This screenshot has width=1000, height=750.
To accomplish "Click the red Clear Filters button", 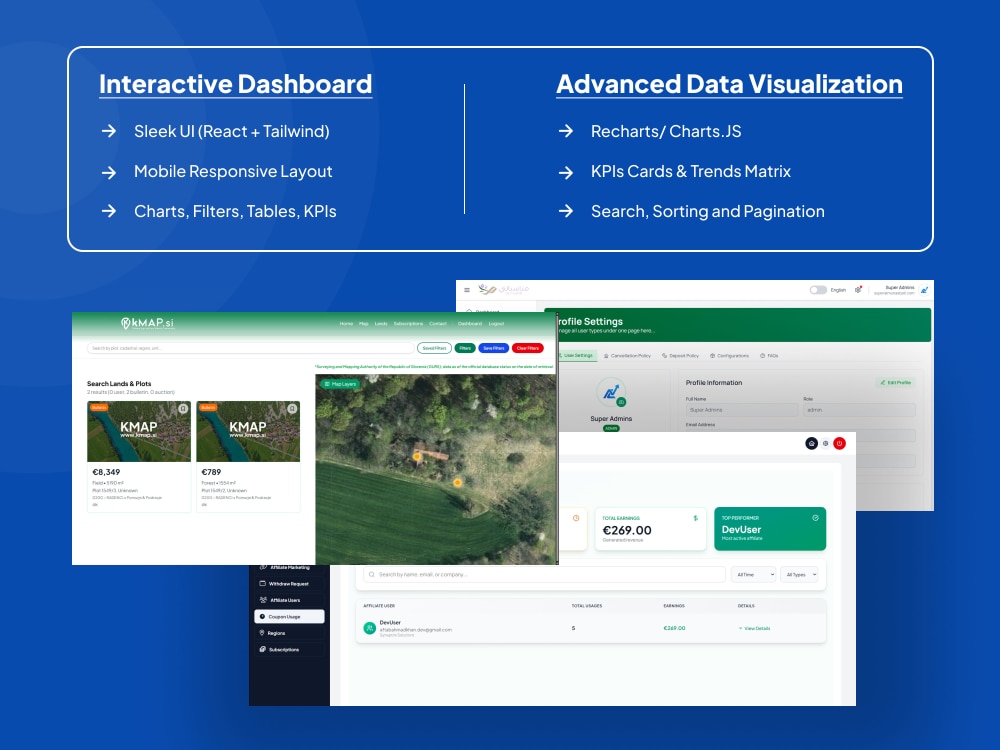I will tap(527, 348).
